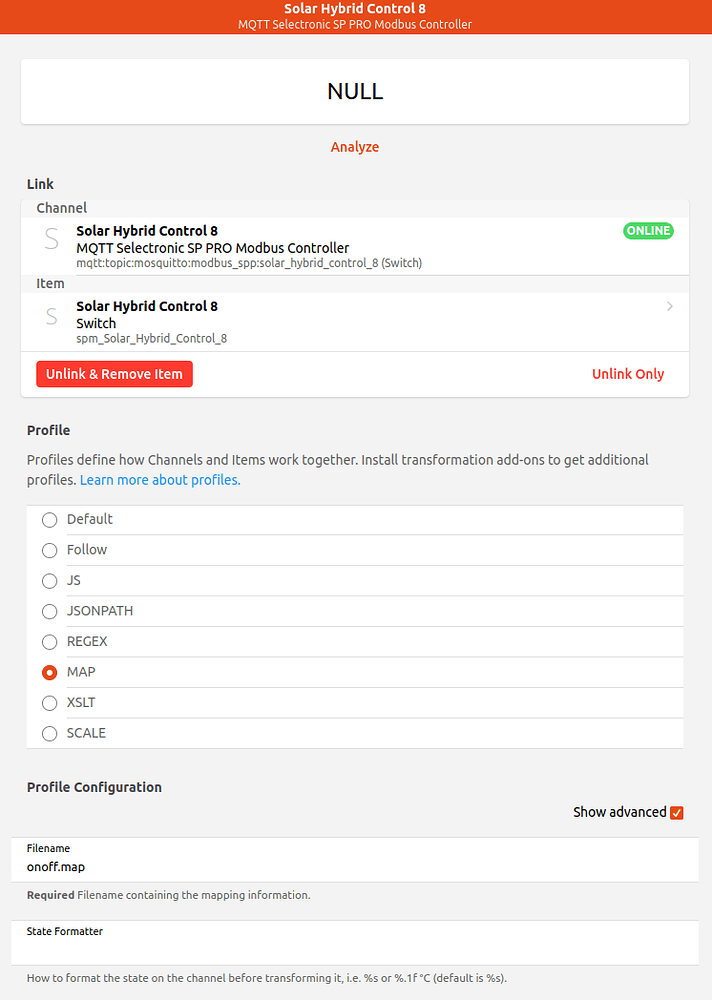Select the JSONPATH profile
Viewport: 712px width, 1000px height.
click(49, 611)
